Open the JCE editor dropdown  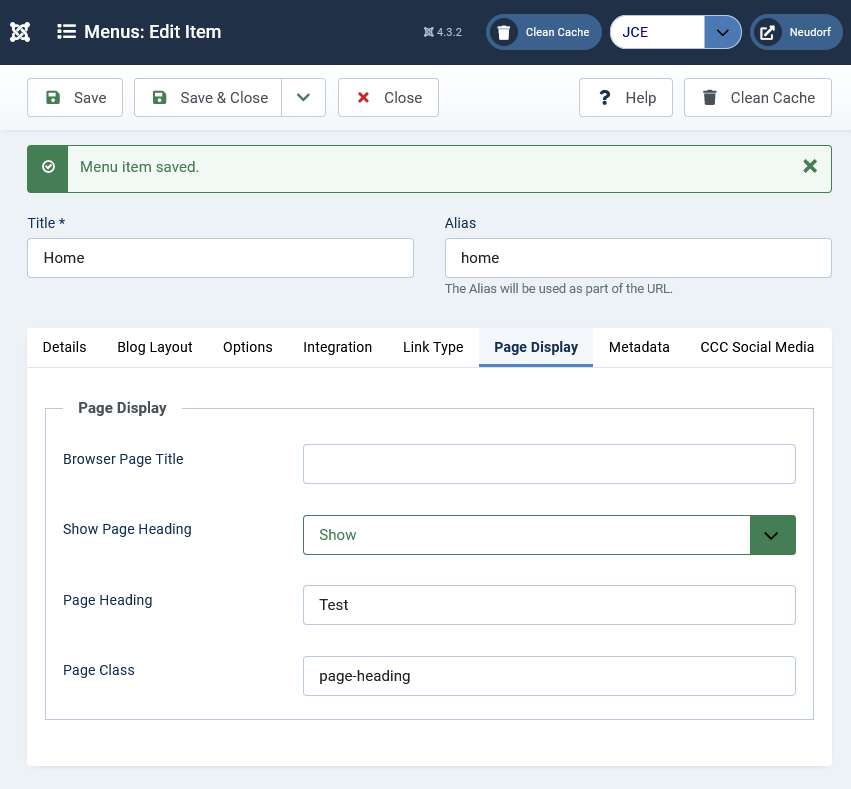tap(722, 32)
